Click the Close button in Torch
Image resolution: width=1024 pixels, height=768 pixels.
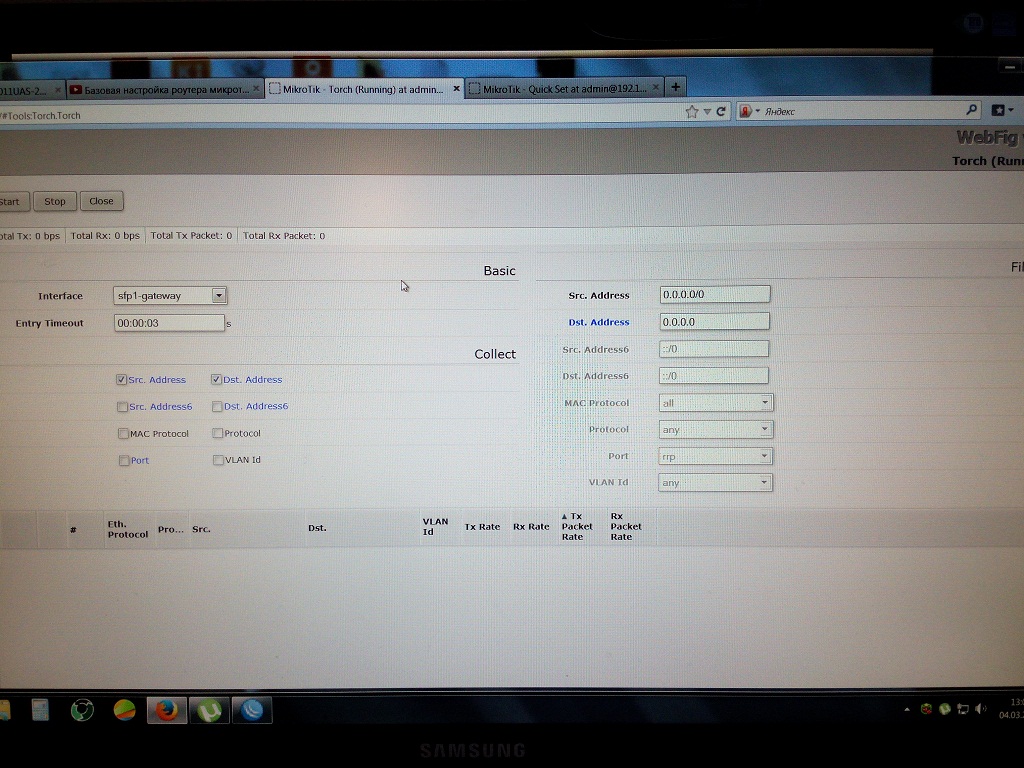(x=101, y=200)
